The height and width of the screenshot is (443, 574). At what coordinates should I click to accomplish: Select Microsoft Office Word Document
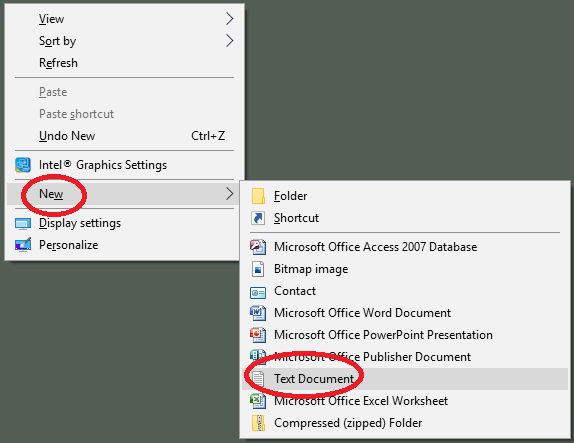click(405, 313)
